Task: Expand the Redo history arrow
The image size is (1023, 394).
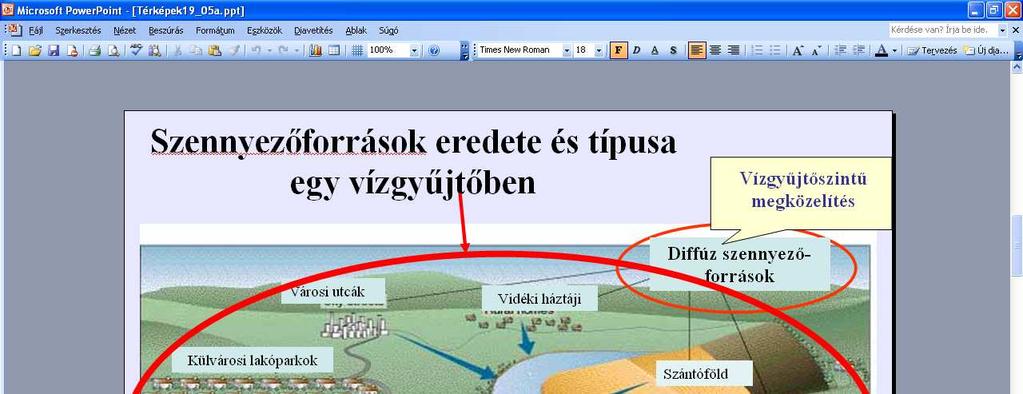Action: point(296,50)
